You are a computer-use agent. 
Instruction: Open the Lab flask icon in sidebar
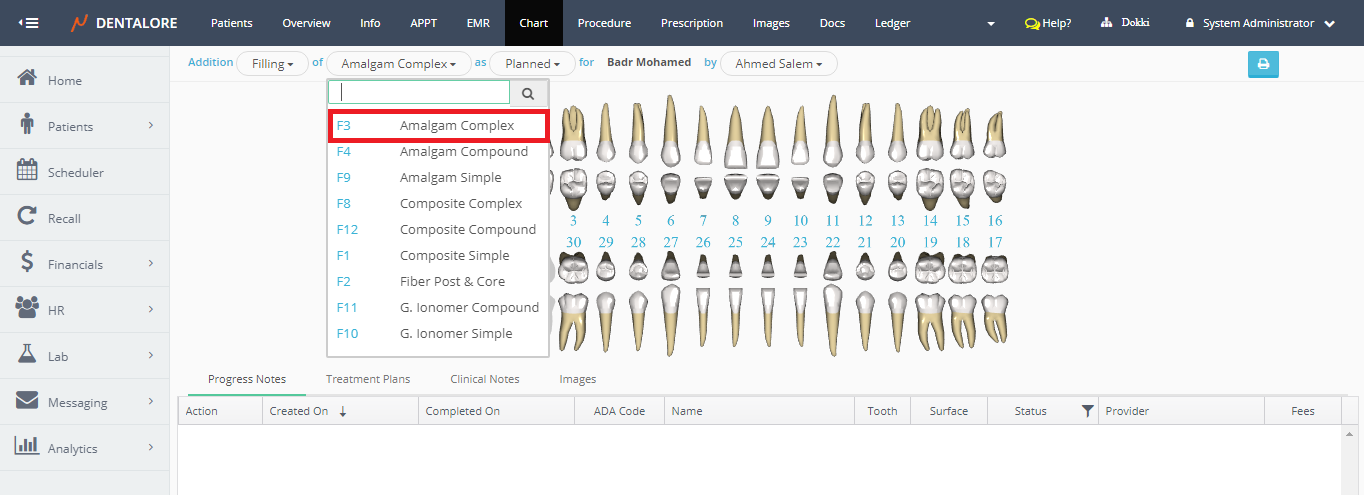click(x=28, y=355)
